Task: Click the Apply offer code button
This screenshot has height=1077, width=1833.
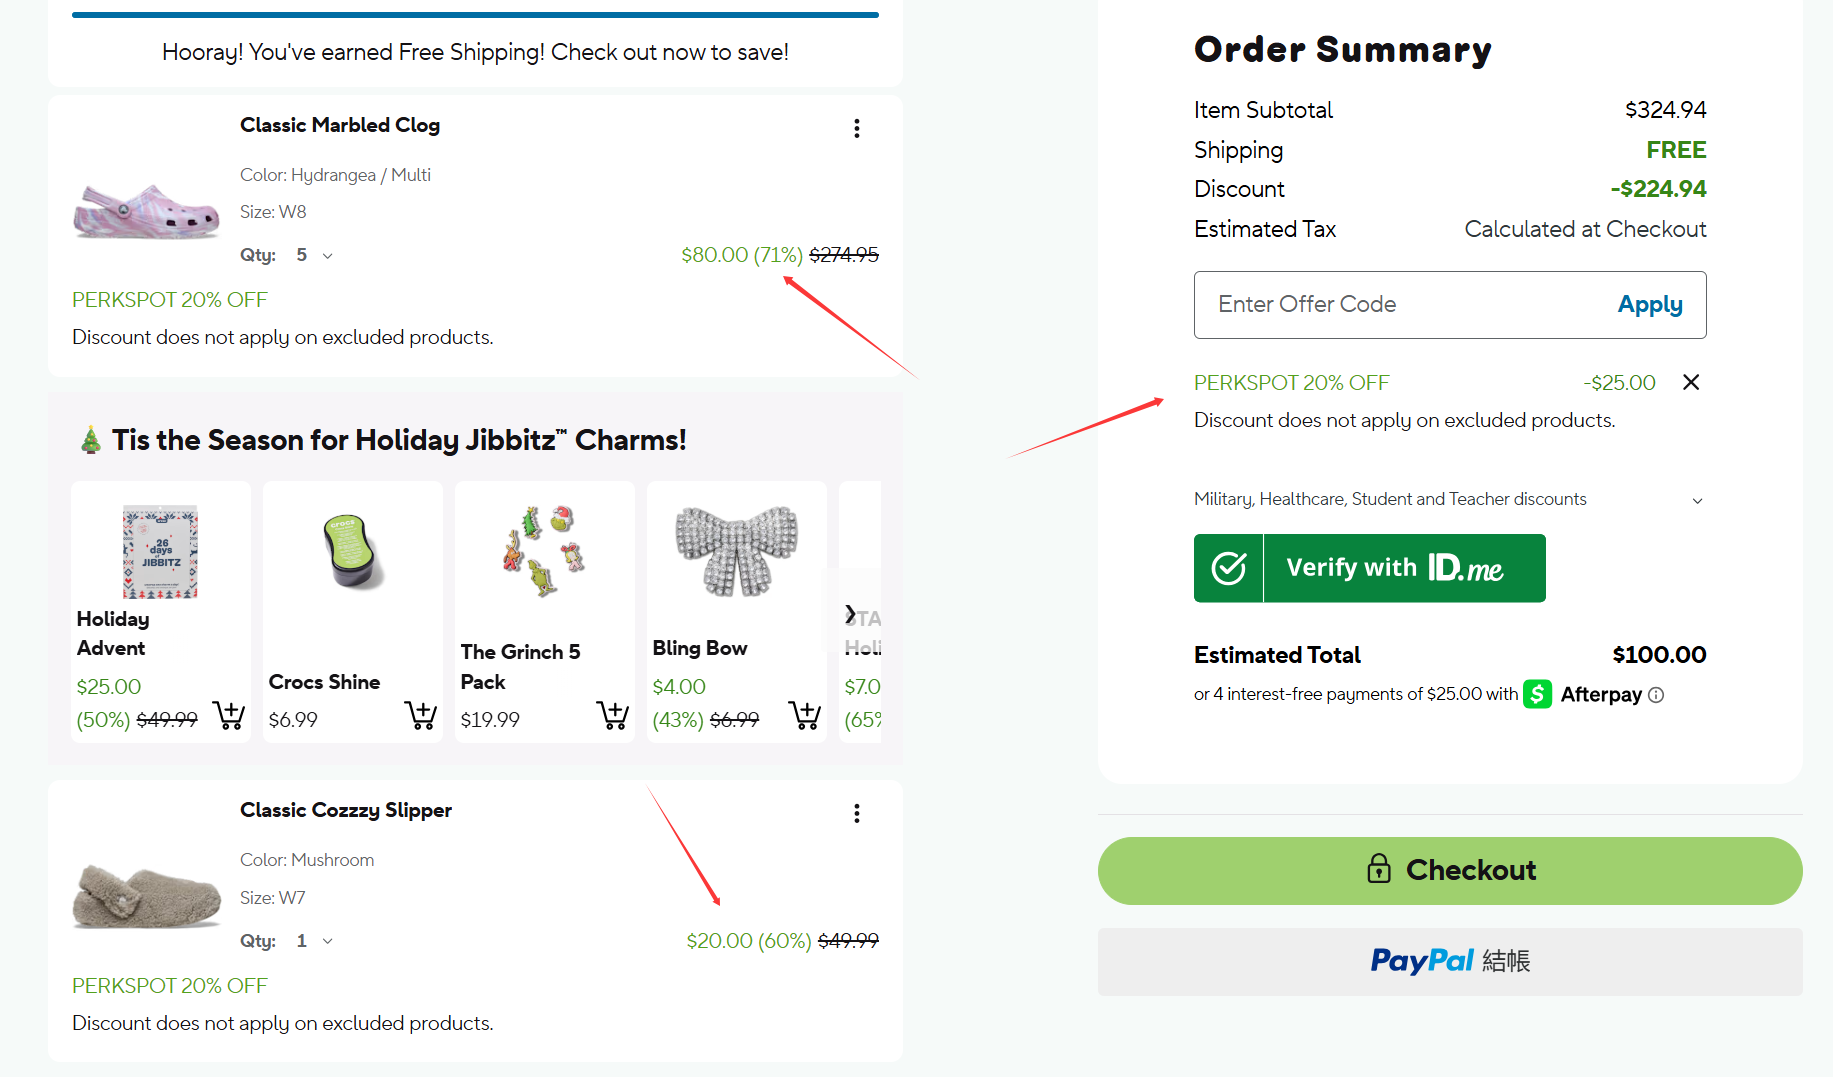Action: point(1650,304)
